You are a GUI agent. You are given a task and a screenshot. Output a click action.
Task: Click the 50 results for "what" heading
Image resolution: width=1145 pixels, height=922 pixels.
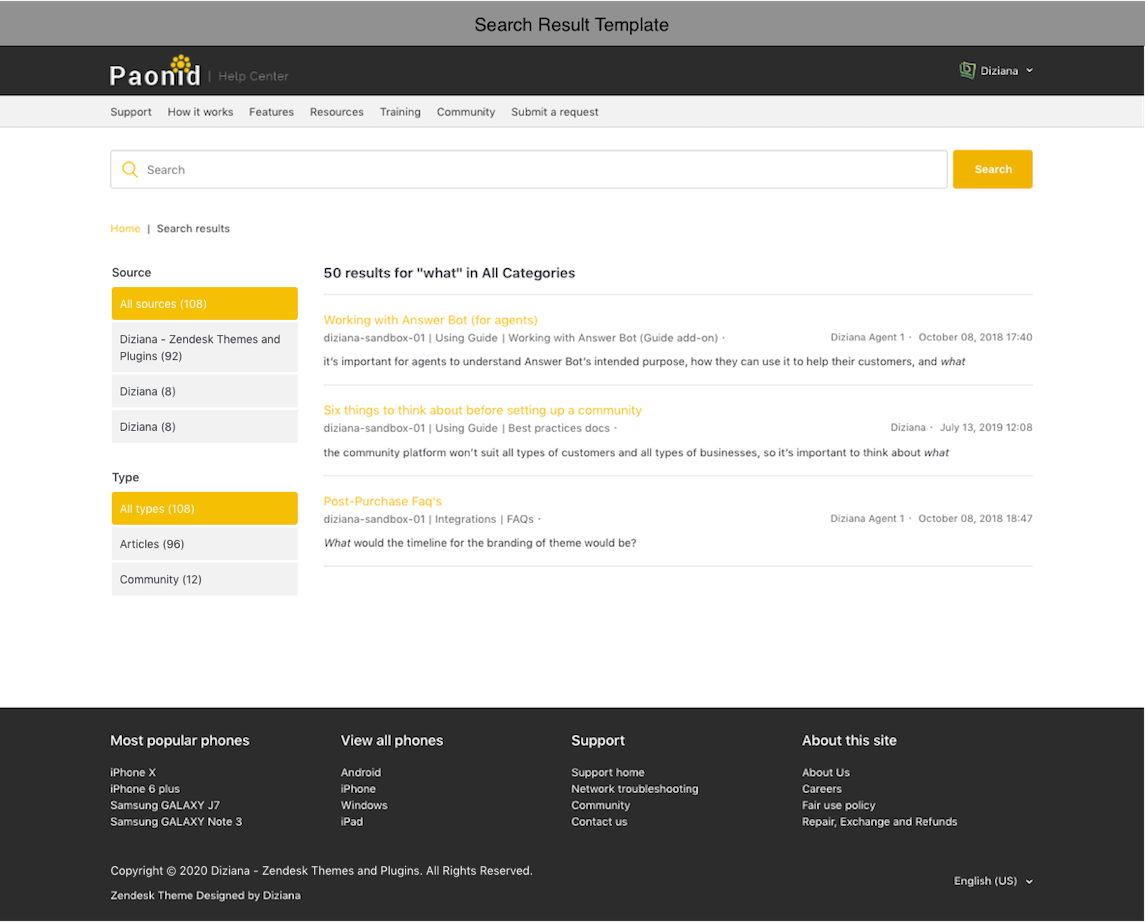(449, 273)
